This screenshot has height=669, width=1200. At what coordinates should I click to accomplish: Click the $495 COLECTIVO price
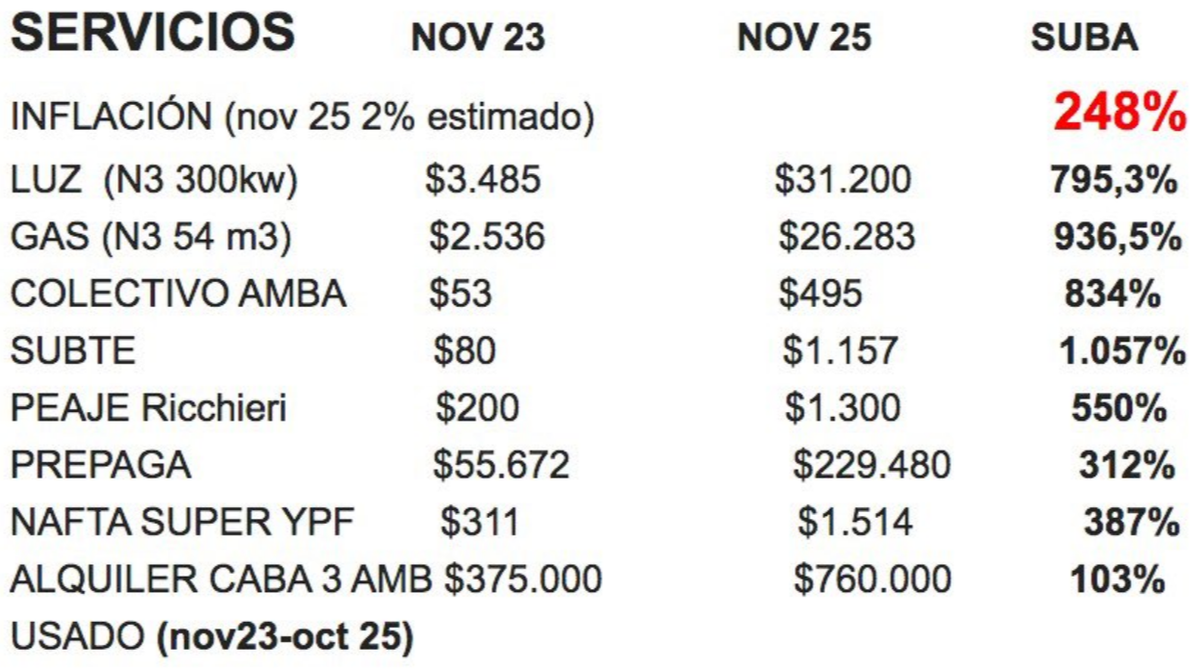[820, 294]
